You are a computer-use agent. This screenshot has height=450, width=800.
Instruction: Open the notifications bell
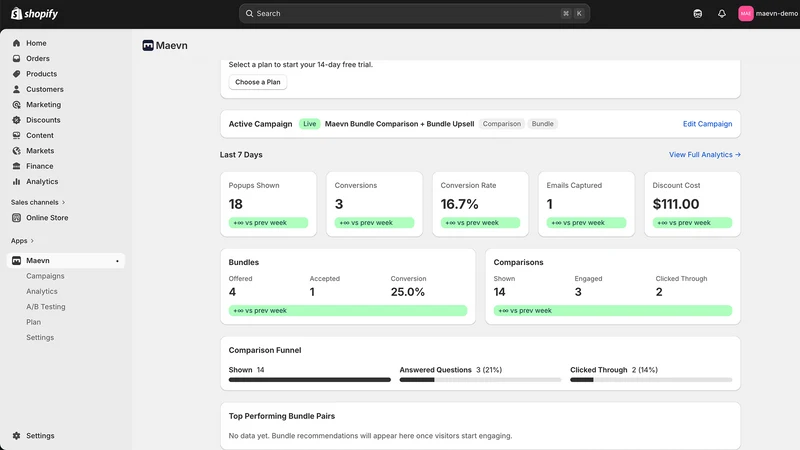(x=721, y=14)
